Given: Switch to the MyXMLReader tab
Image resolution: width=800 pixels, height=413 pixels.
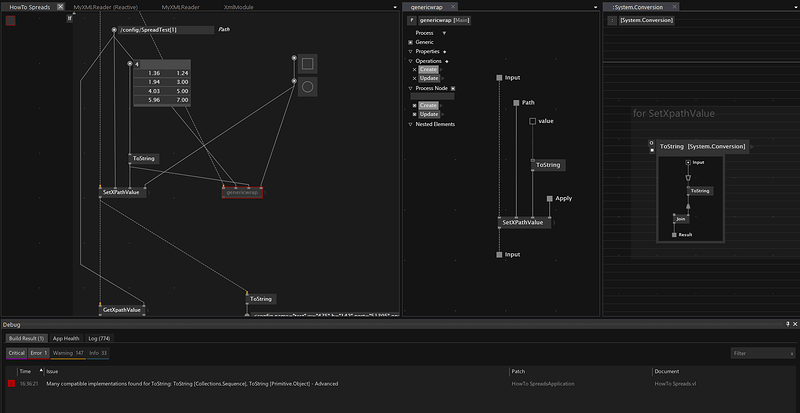Looking at the screenshot, I should [x=181, y=7].
